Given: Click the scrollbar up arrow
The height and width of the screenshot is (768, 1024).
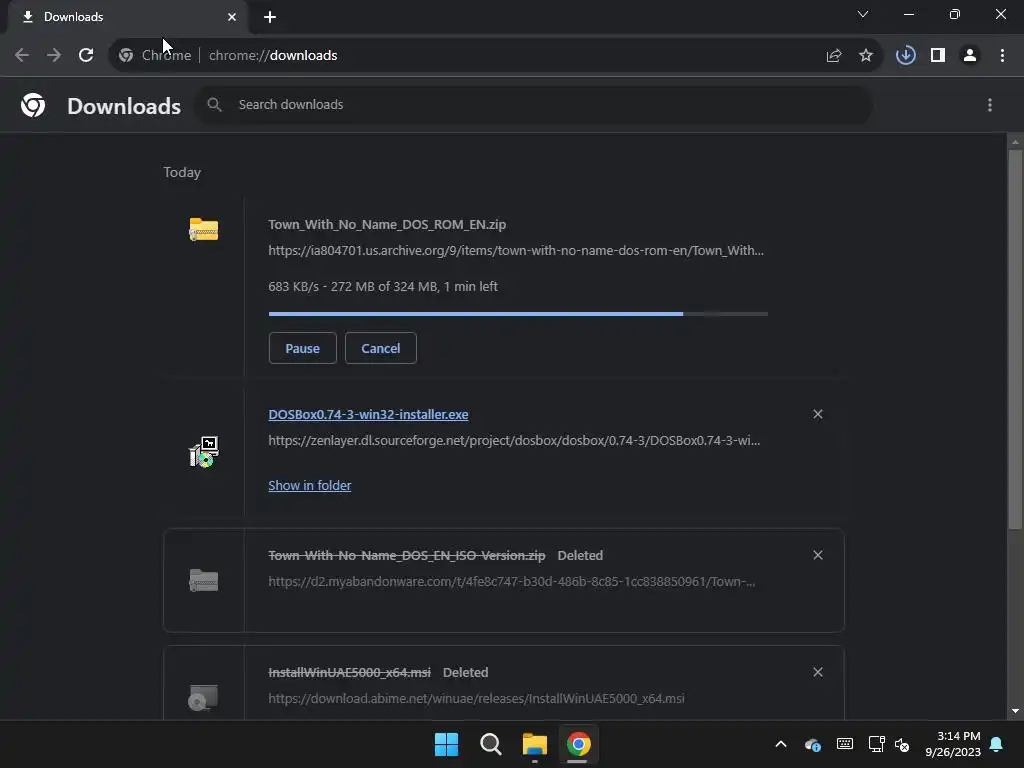Looking at the screenshot, I should pos(1015,142).
